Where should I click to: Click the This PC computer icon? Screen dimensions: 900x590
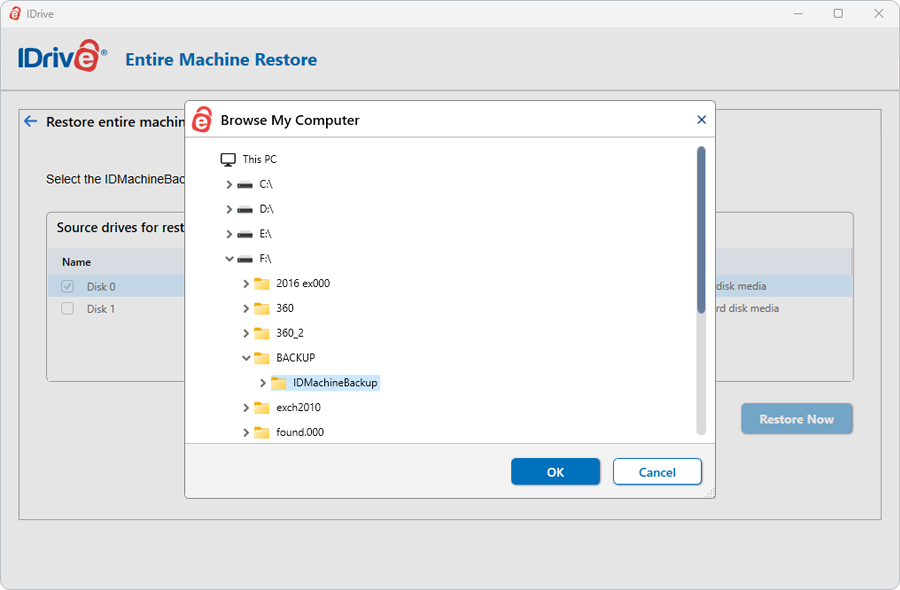228,160
